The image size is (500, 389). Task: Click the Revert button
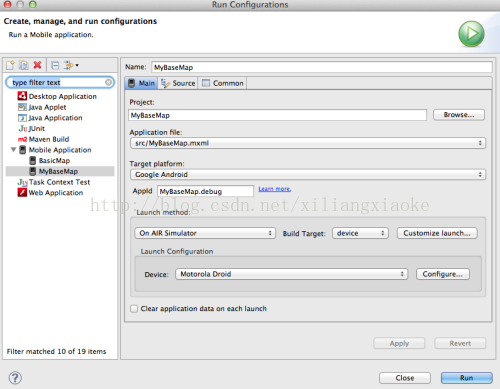point(460,343)
